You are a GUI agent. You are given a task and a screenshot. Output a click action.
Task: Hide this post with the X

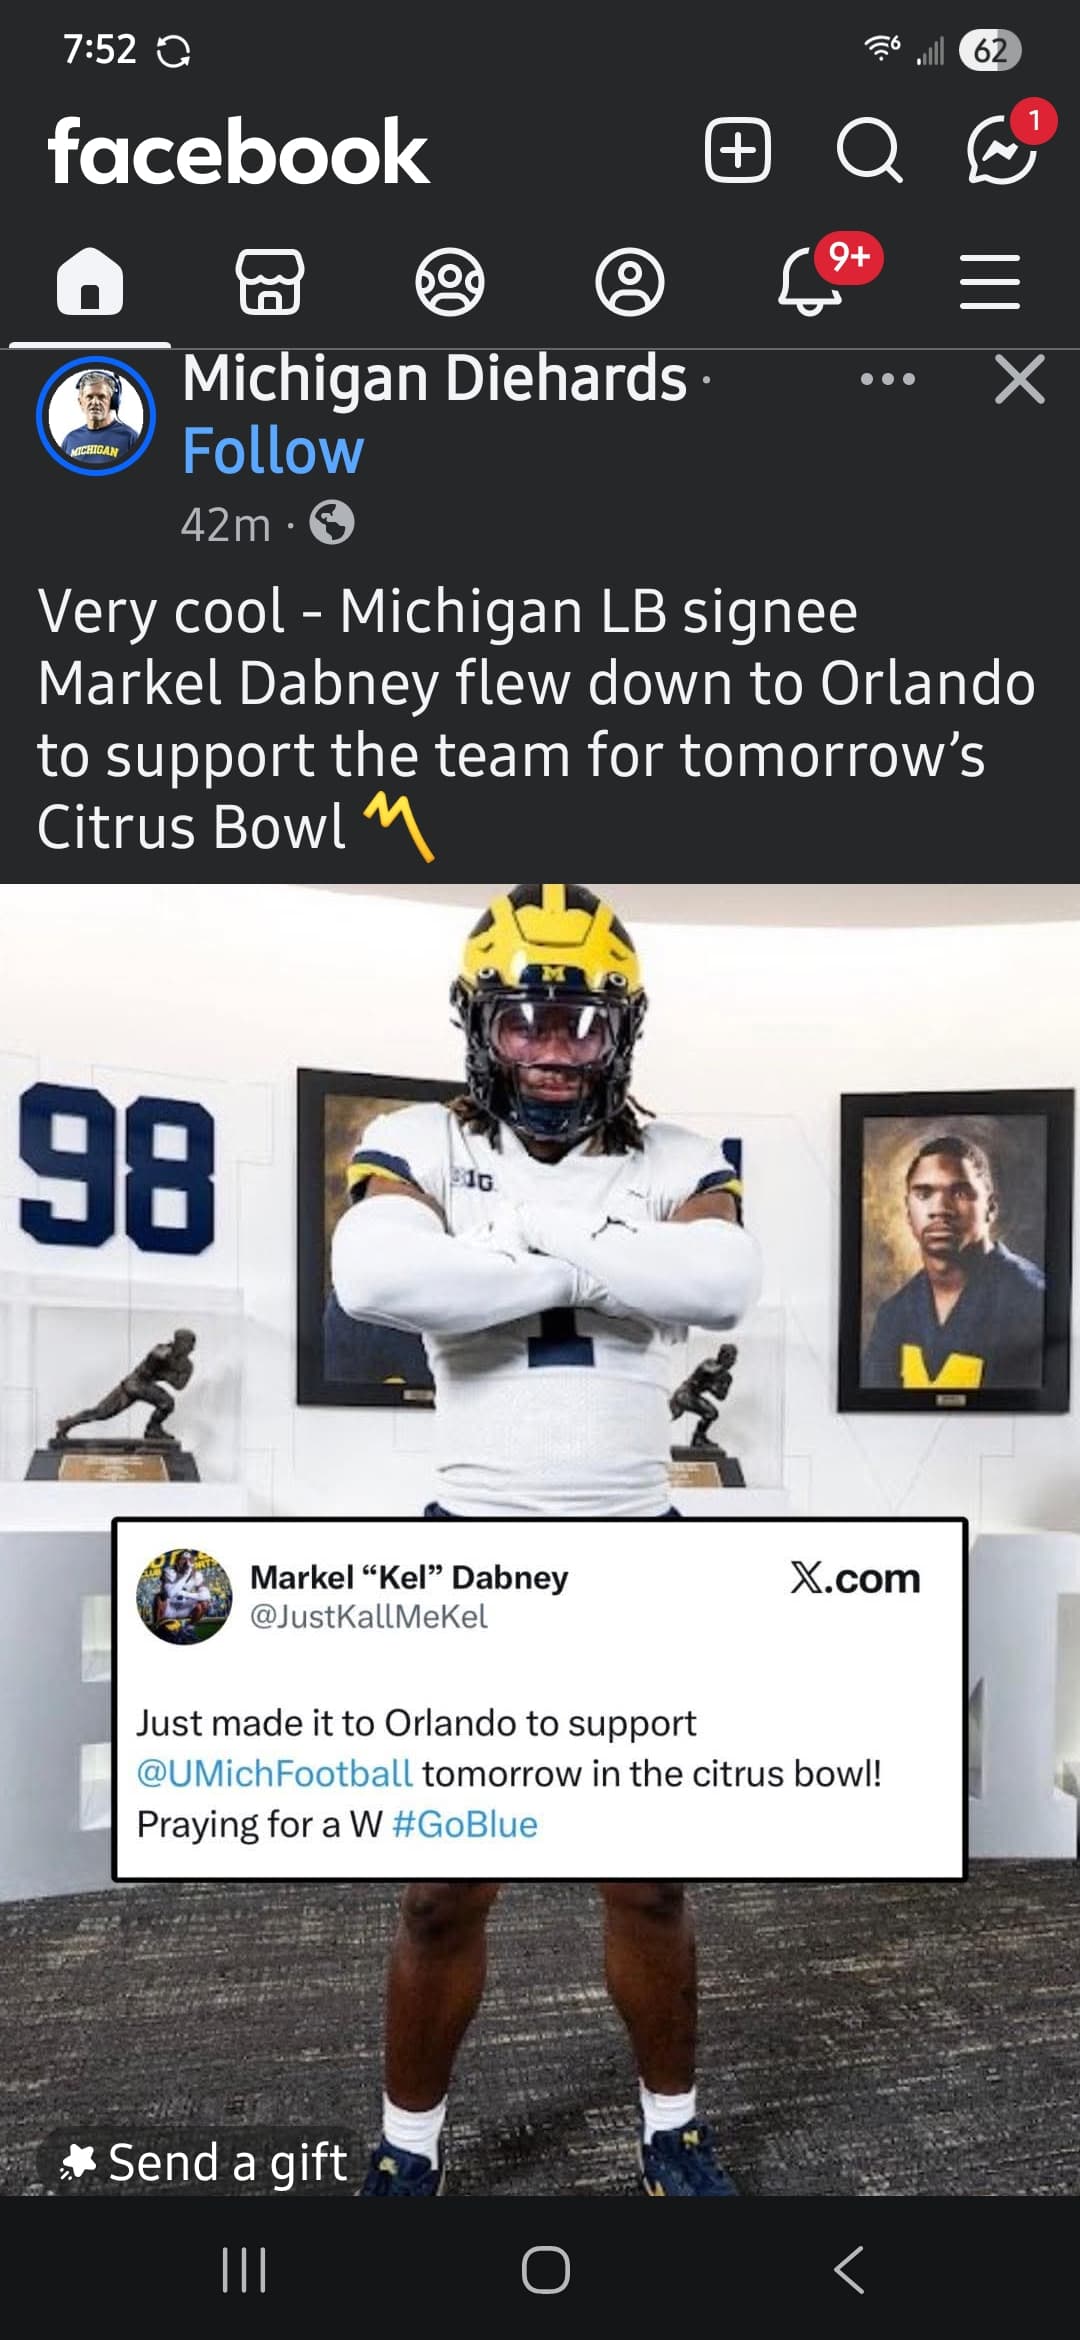[x=1020, y=379]
